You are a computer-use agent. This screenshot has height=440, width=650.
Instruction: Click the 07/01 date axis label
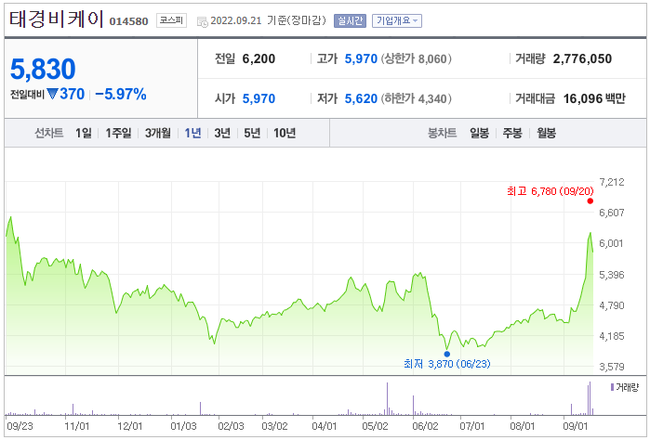coord(472,426)
